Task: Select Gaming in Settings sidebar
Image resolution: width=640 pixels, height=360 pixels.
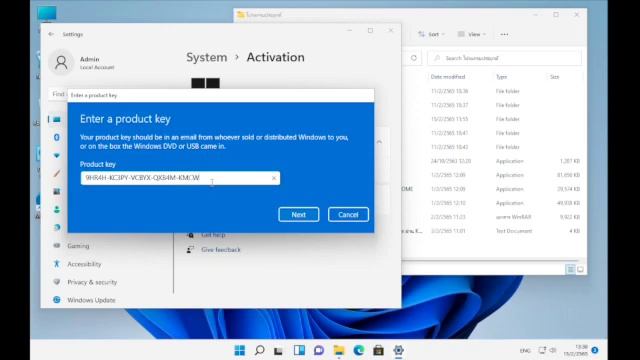Action: click(78, 246)
